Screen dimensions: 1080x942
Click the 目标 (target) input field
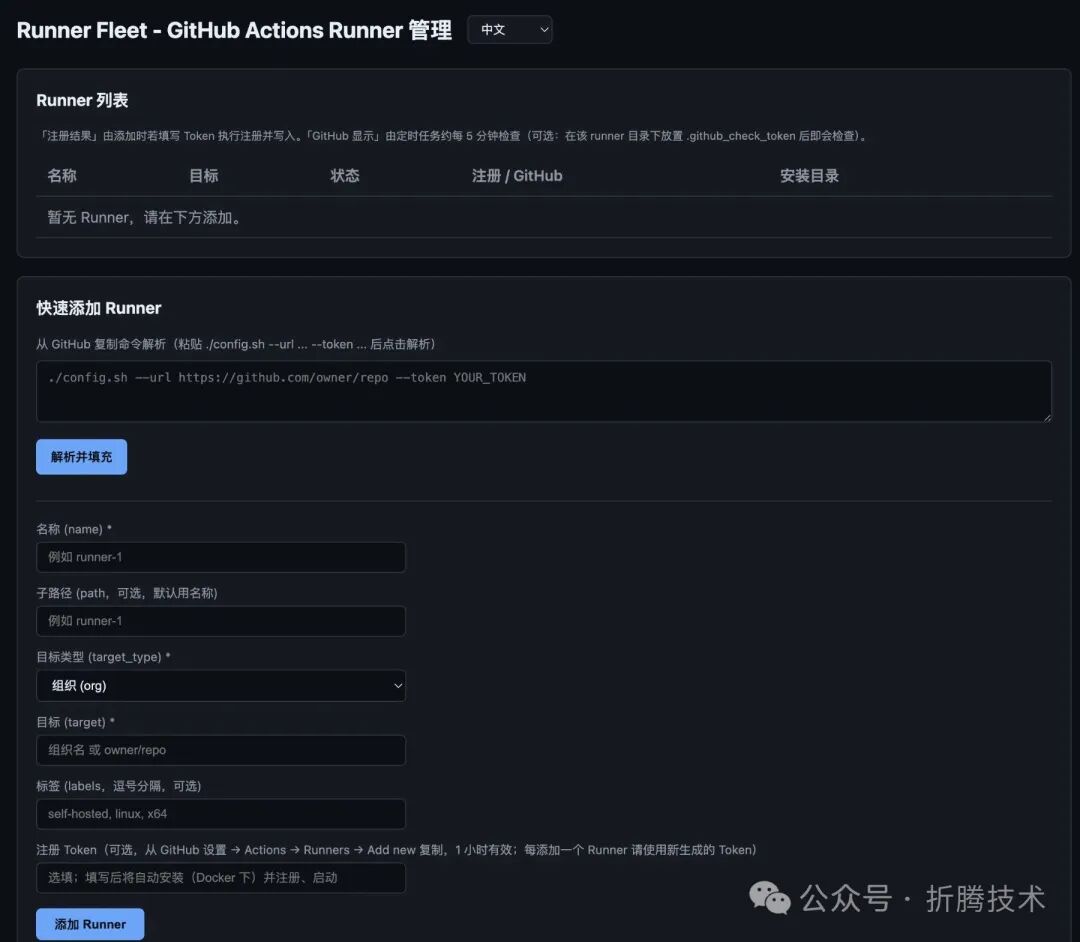[x=220, y=750]
